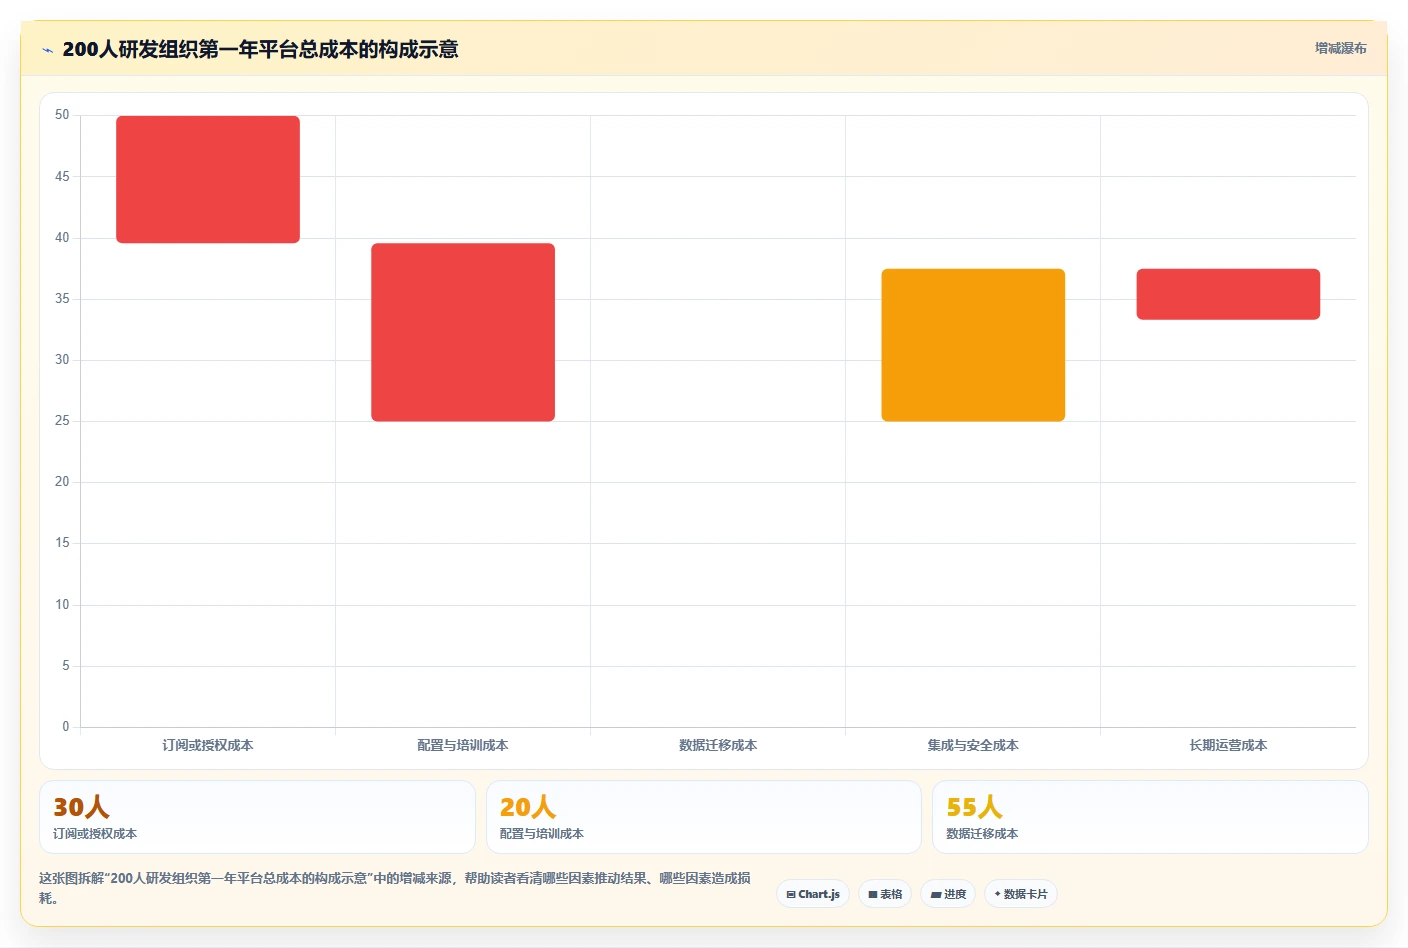The width and height of the screenshot is (1408, 948).
Task: Click the y-axis value 50
Action: tap(62, 115)
